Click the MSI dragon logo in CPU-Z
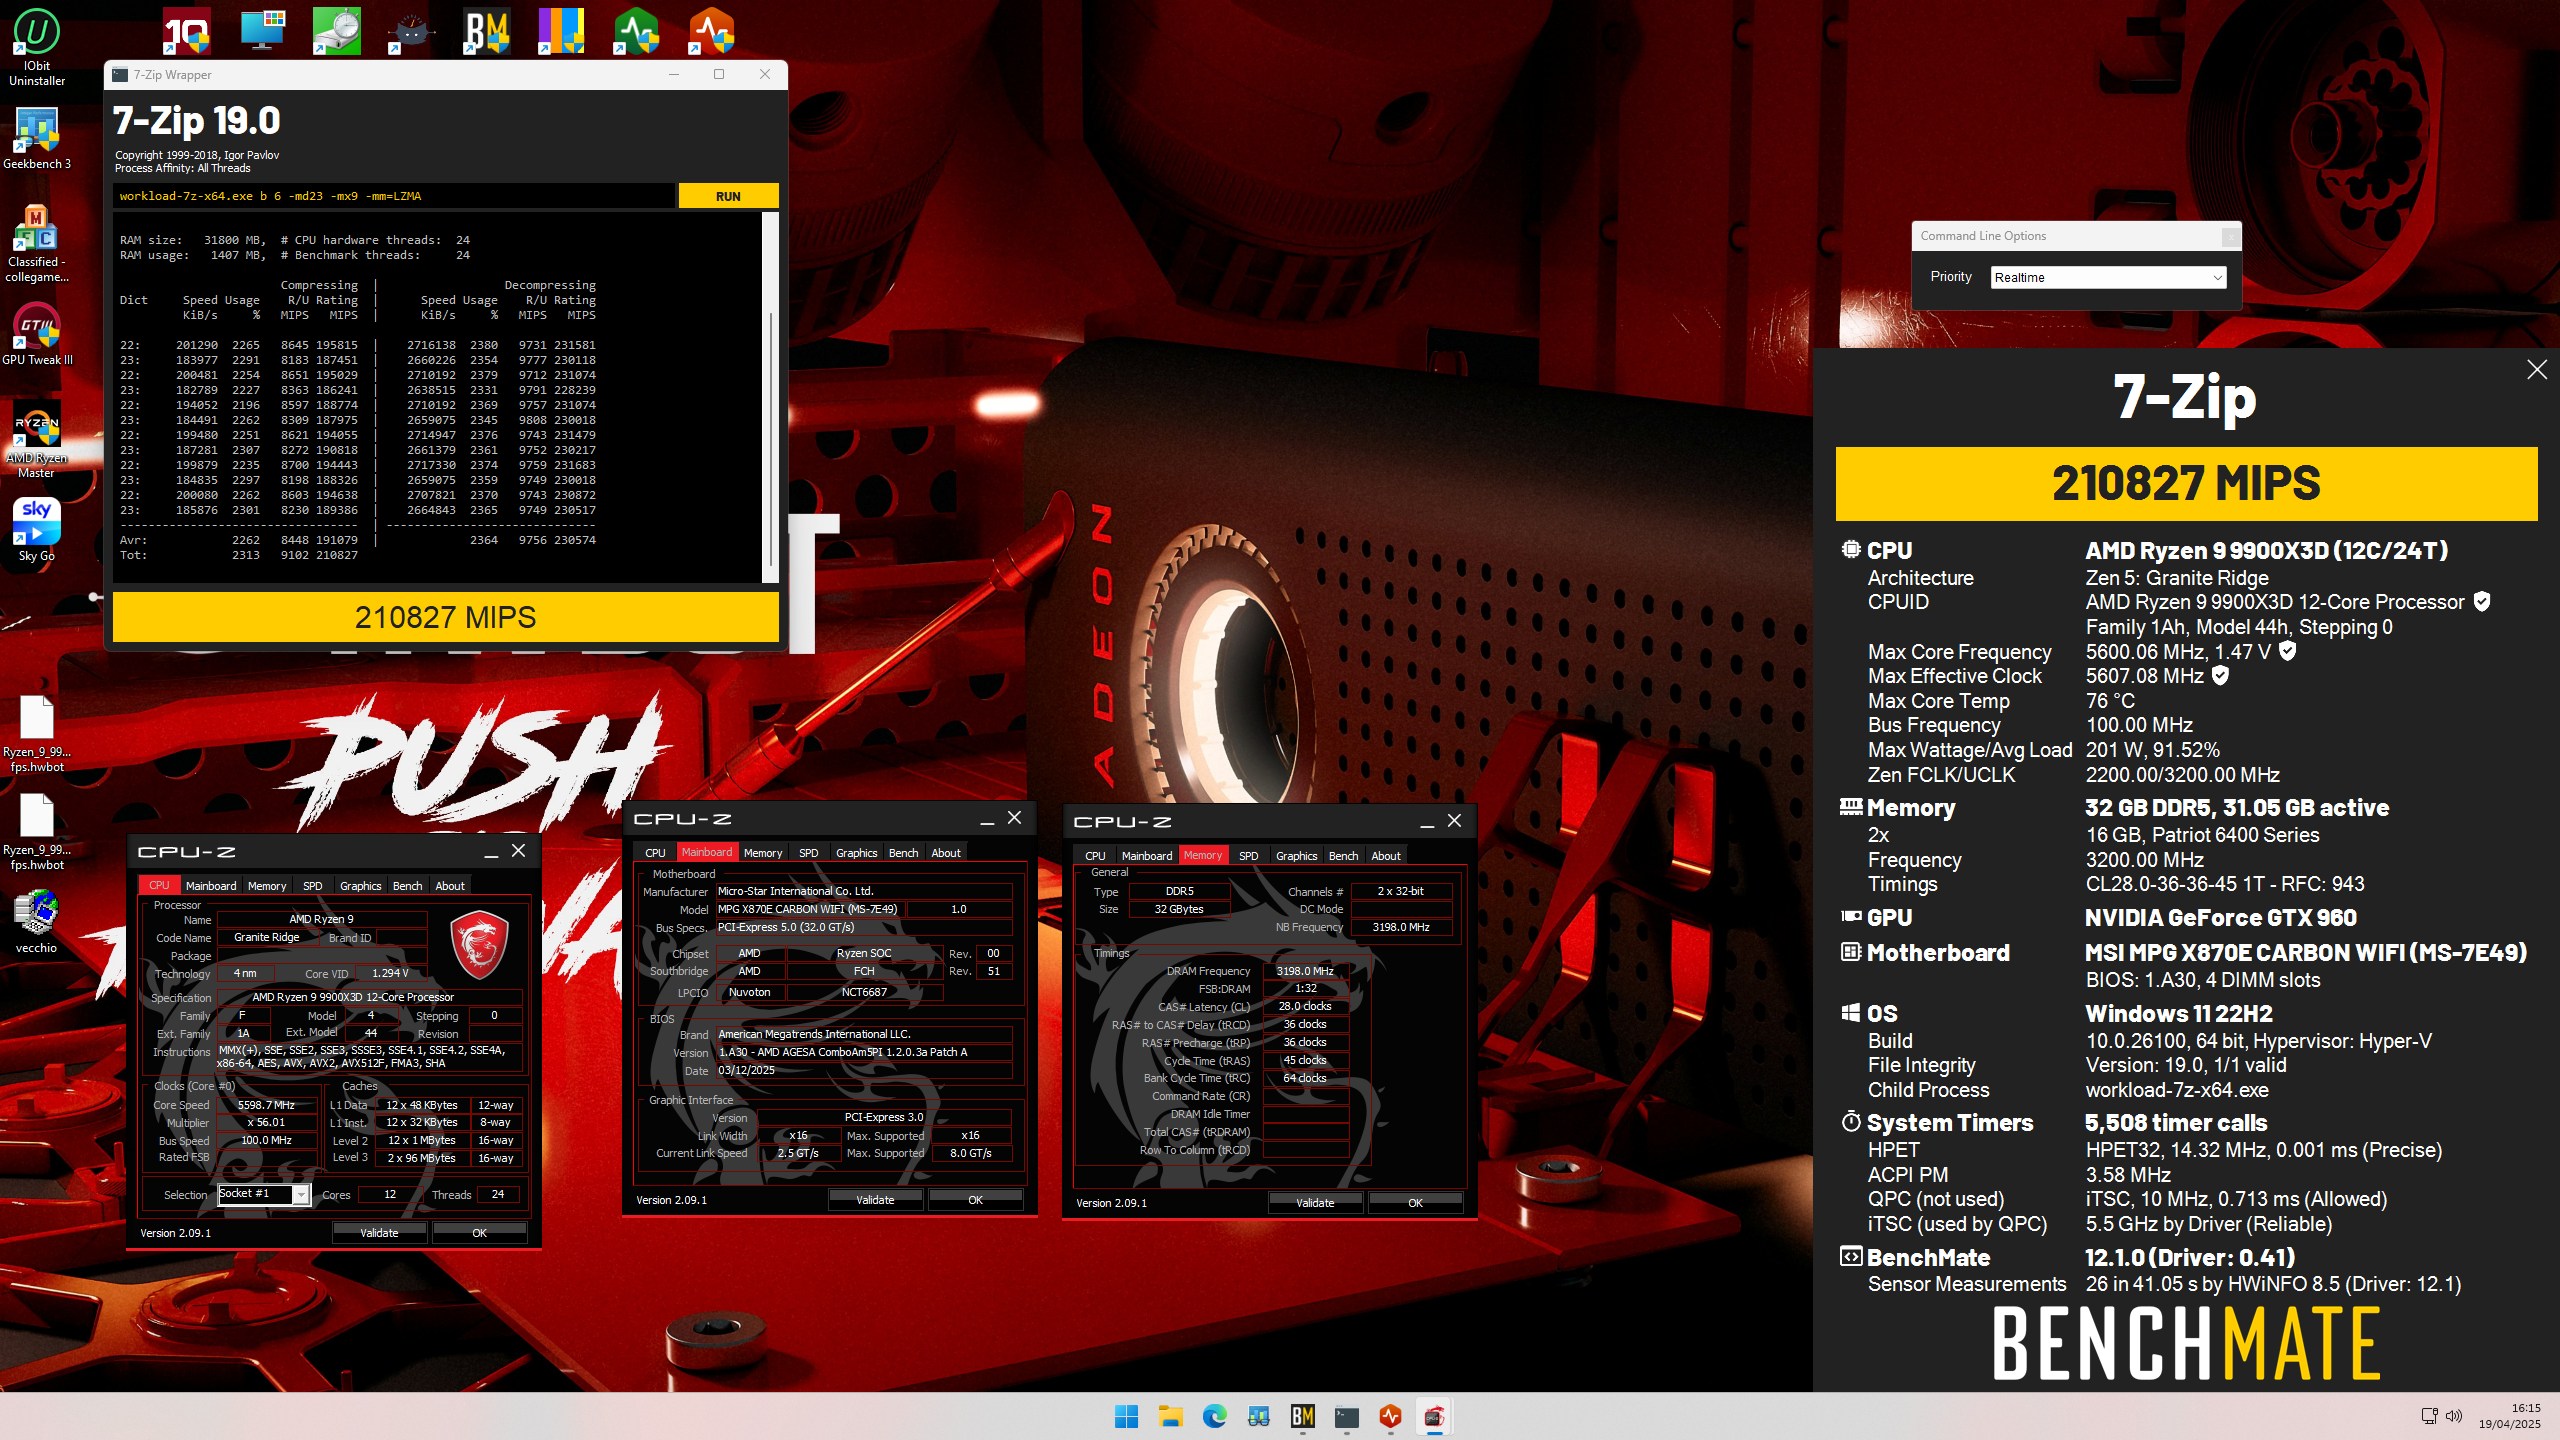2560x1440 pixels. tap(479, 944)
